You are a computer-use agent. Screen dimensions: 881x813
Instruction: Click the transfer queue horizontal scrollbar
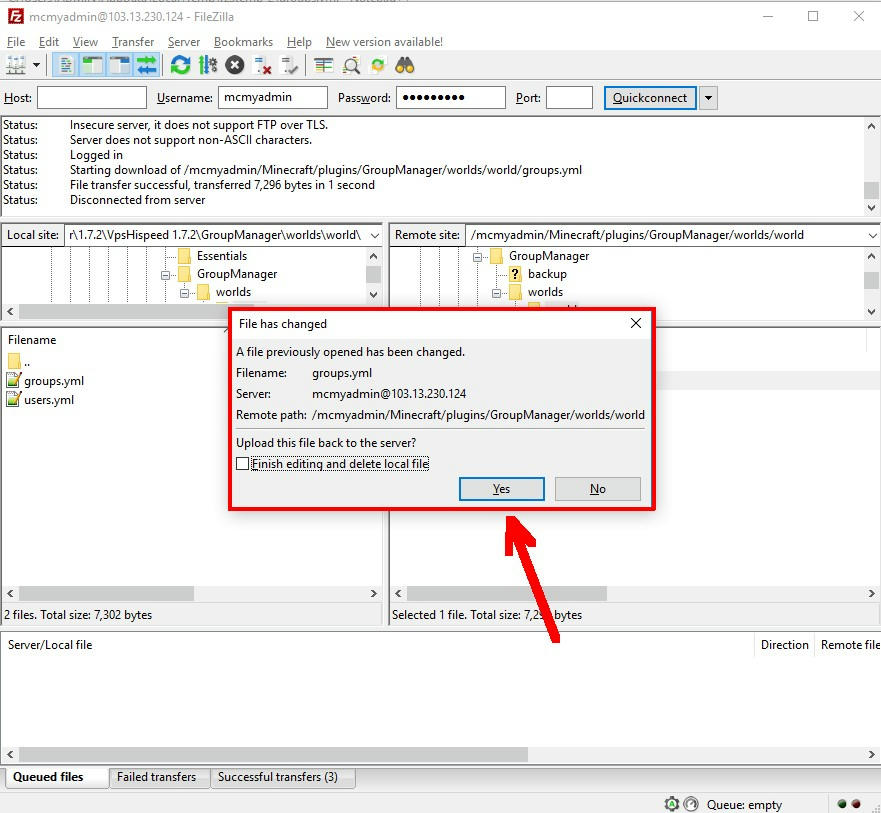tap(274, 754)
